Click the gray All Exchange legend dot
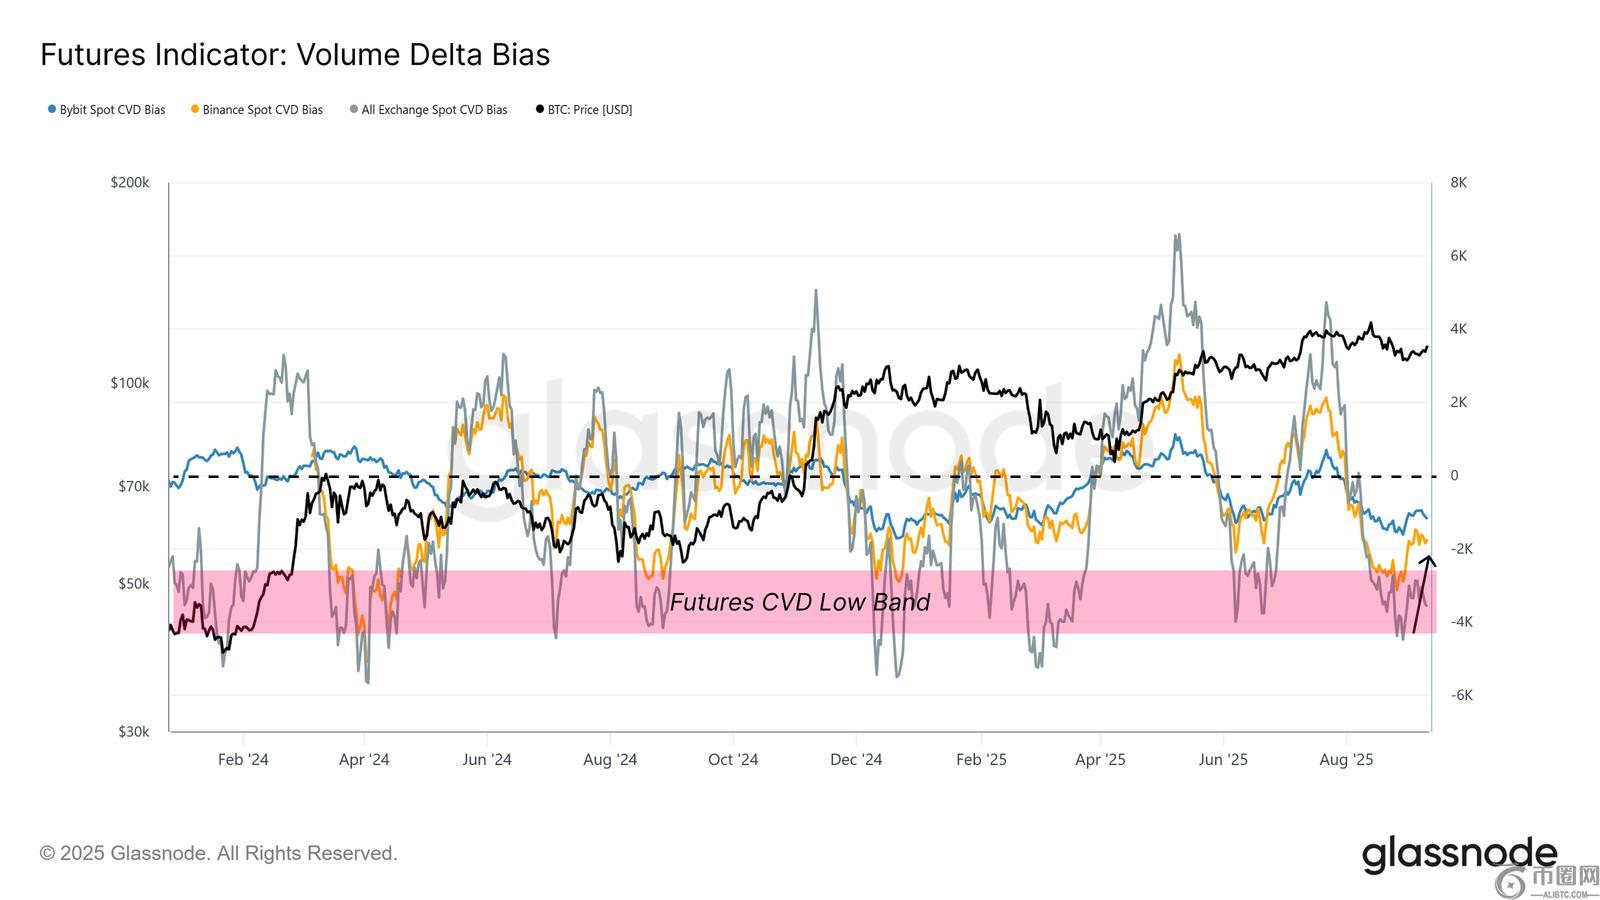The height and width of the screenshot is (900, 1600). [354, 109]
